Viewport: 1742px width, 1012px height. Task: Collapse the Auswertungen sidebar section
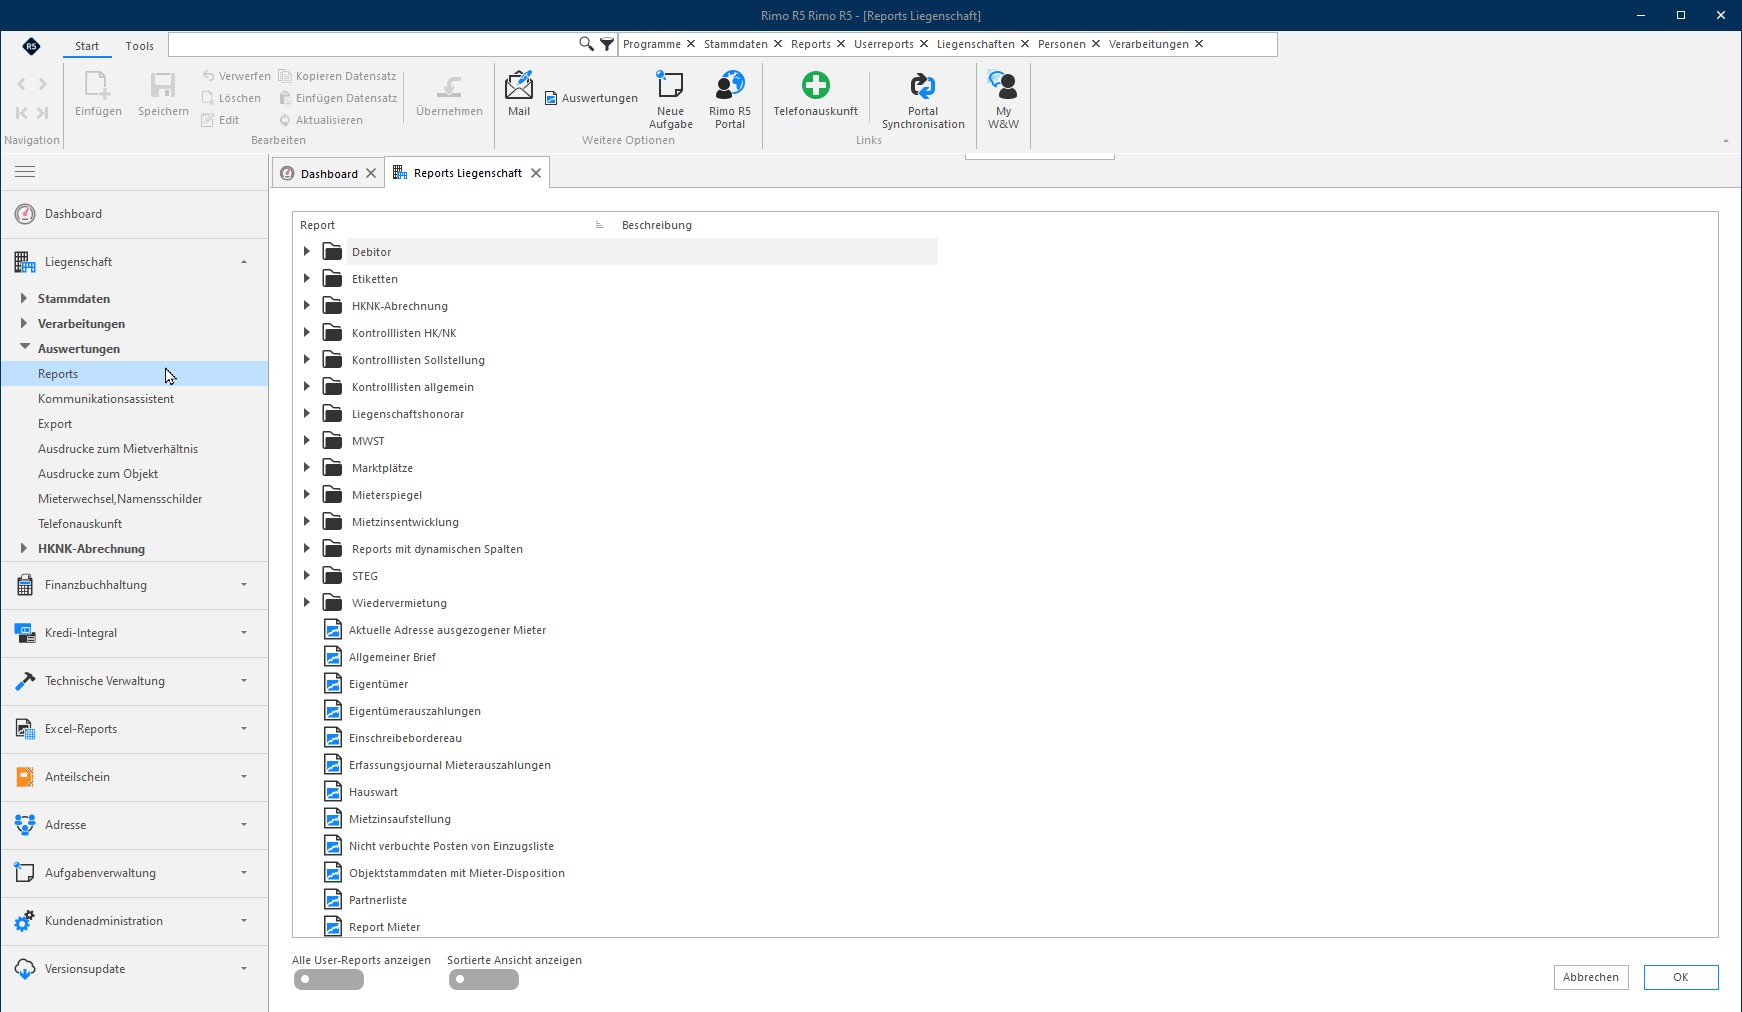pos(24,348)
